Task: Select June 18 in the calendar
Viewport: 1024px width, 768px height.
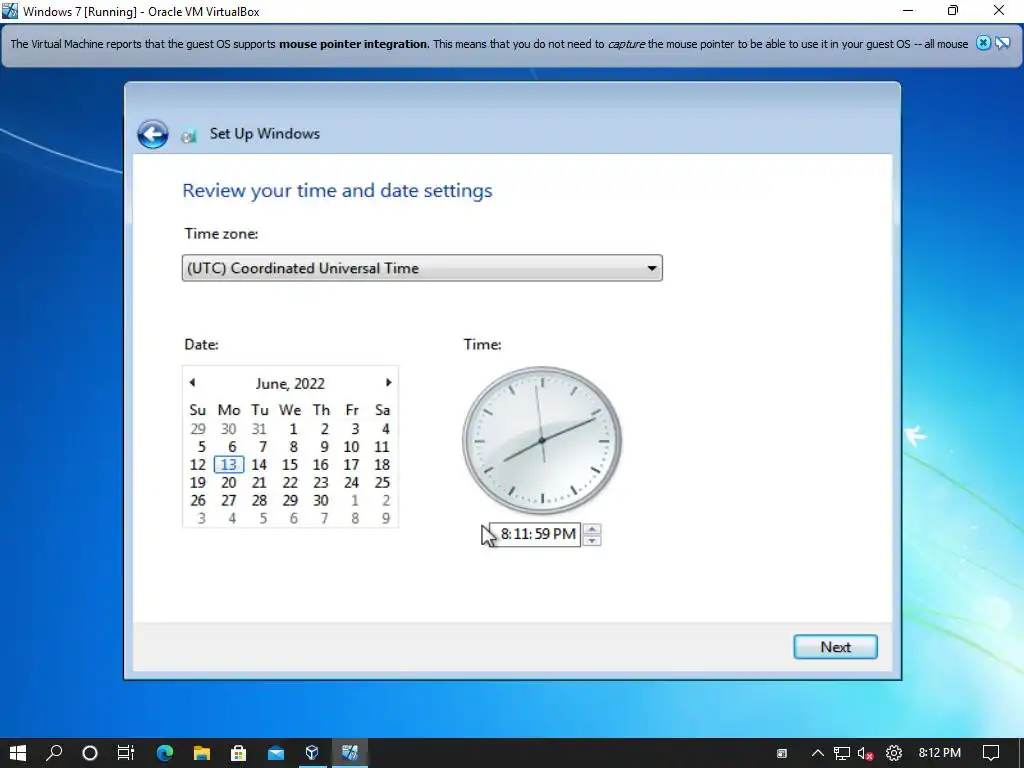Action: pos(382,464)
